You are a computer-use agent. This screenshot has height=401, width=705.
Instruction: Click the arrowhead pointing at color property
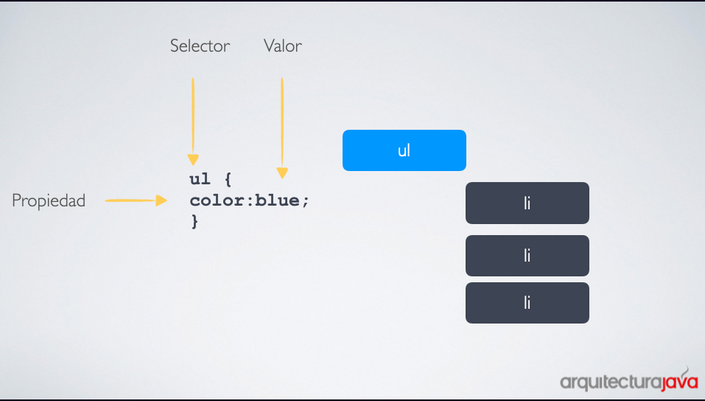point(161,200)
